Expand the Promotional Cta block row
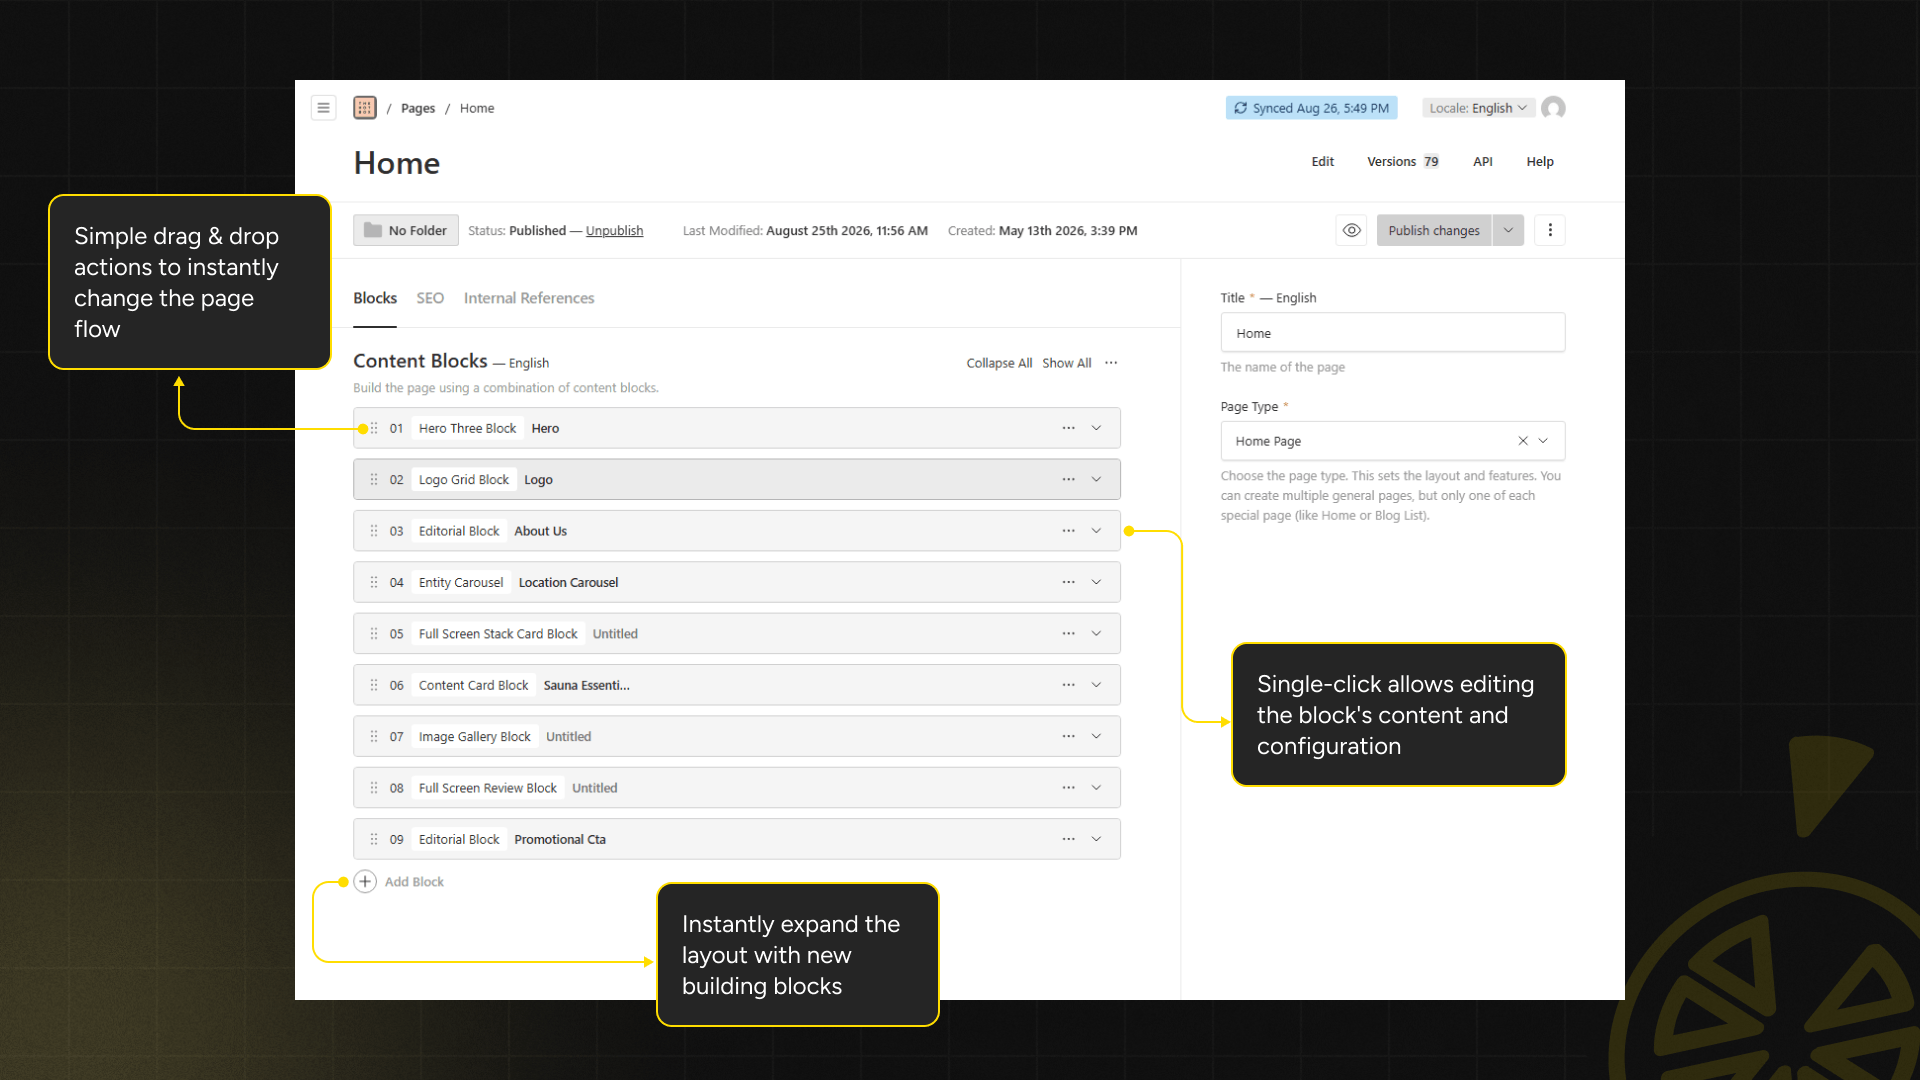Image resolution: width=1920 pixels, height=1080 pixels. tap(1096, 839)
